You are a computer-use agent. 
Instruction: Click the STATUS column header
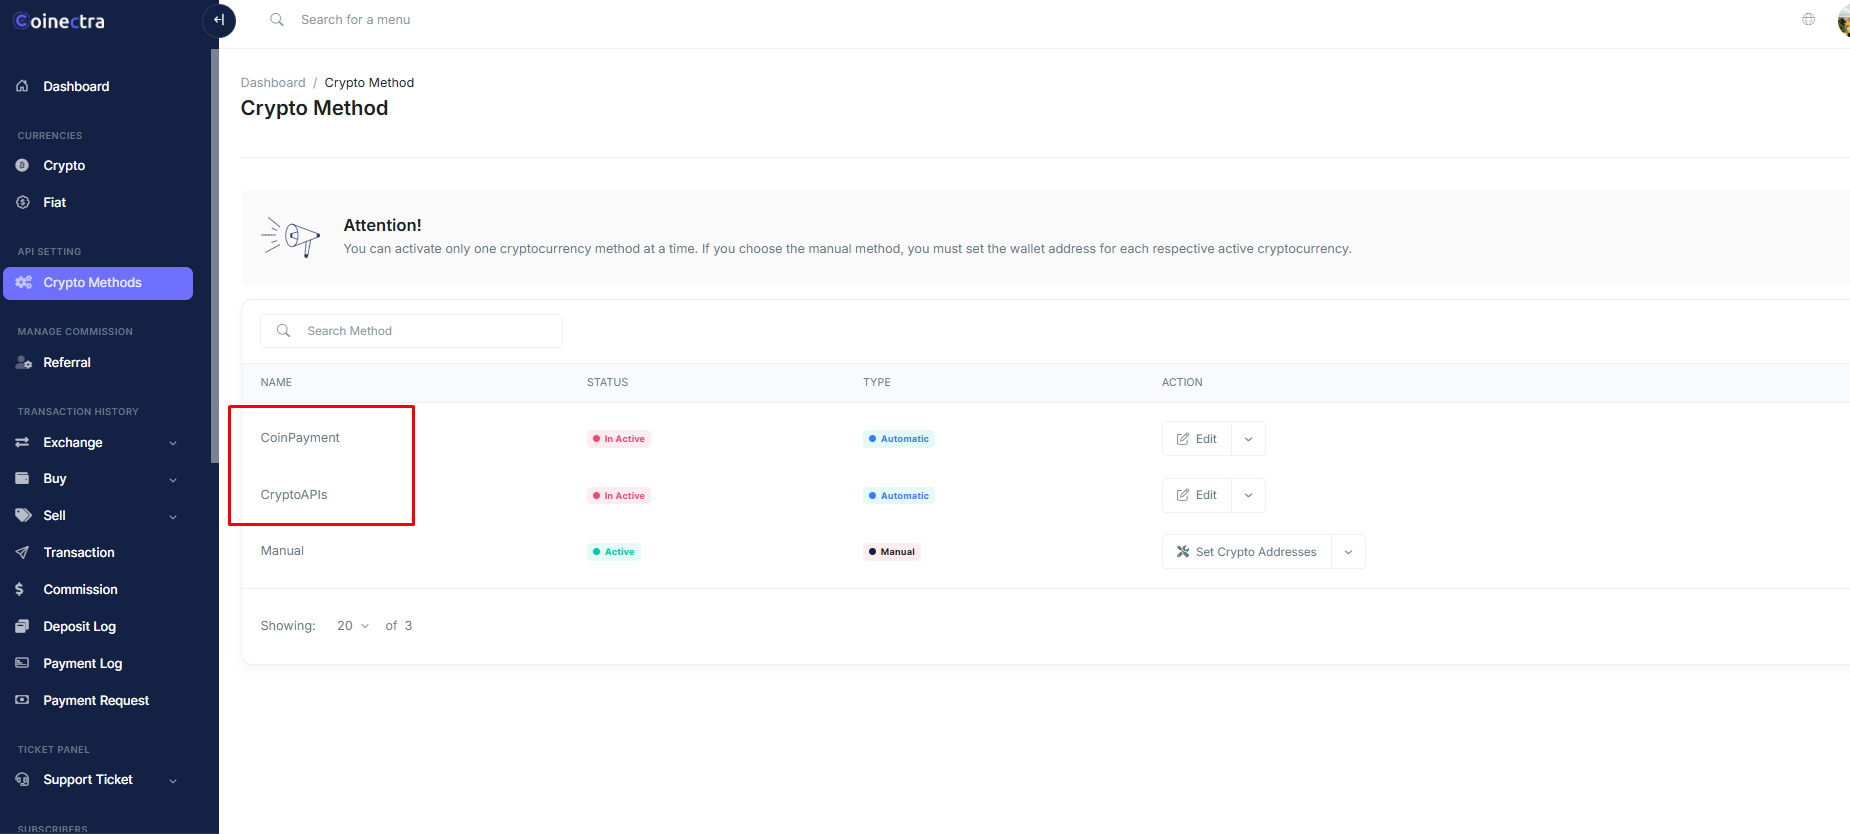tap(608, 383)
